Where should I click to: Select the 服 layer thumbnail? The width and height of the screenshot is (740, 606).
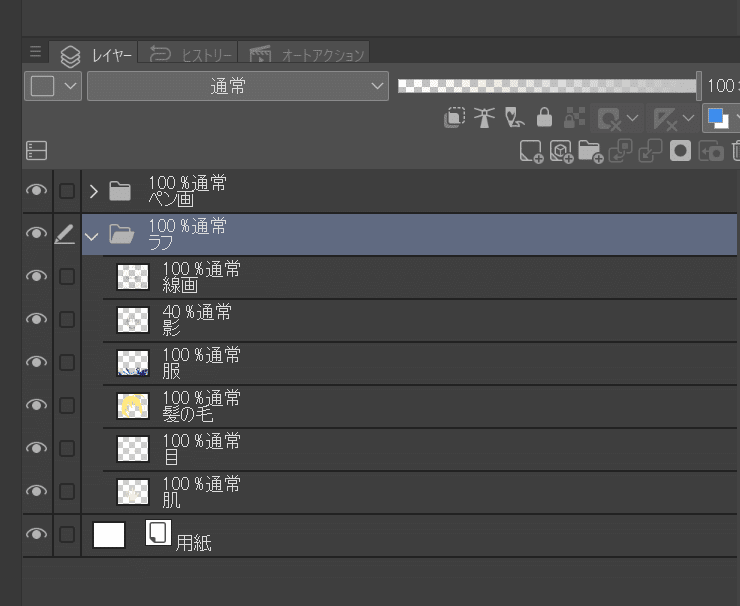pos(133,362)
